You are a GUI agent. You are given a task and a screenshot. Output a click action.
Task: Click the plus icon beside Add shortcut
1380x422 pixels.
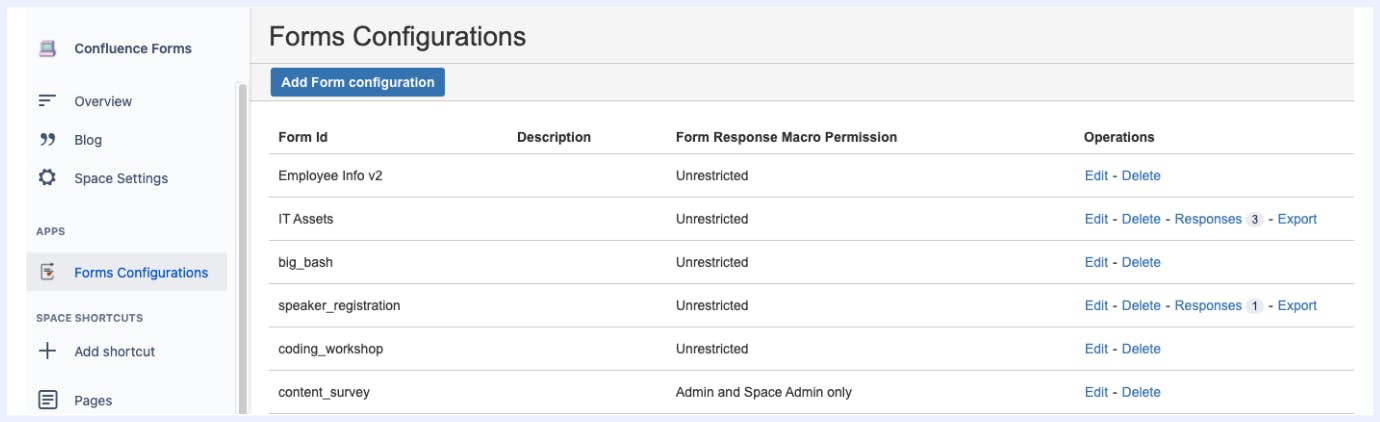[x=47, y=351]
